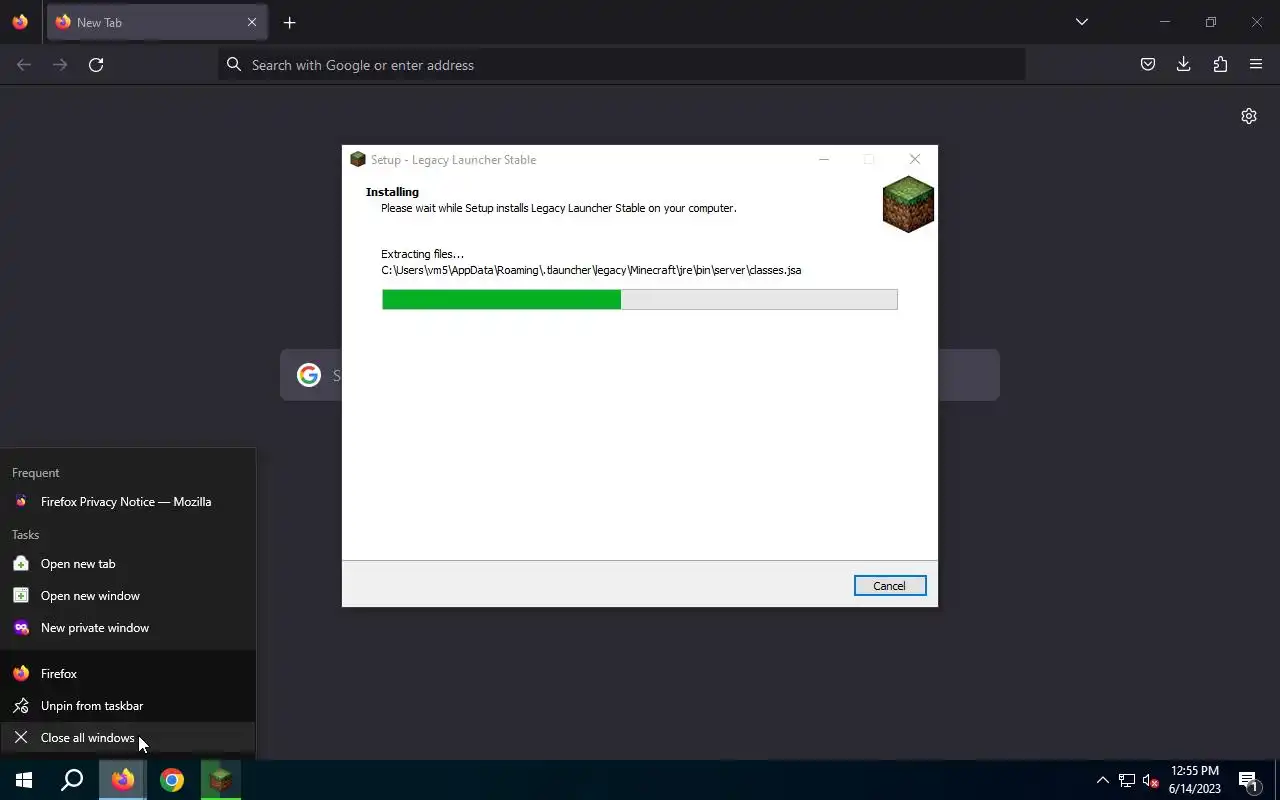Image resolution: width=1280 pixels, height=800 pixels.
Task: Reload the current page
Action: (x=96, y=65)
